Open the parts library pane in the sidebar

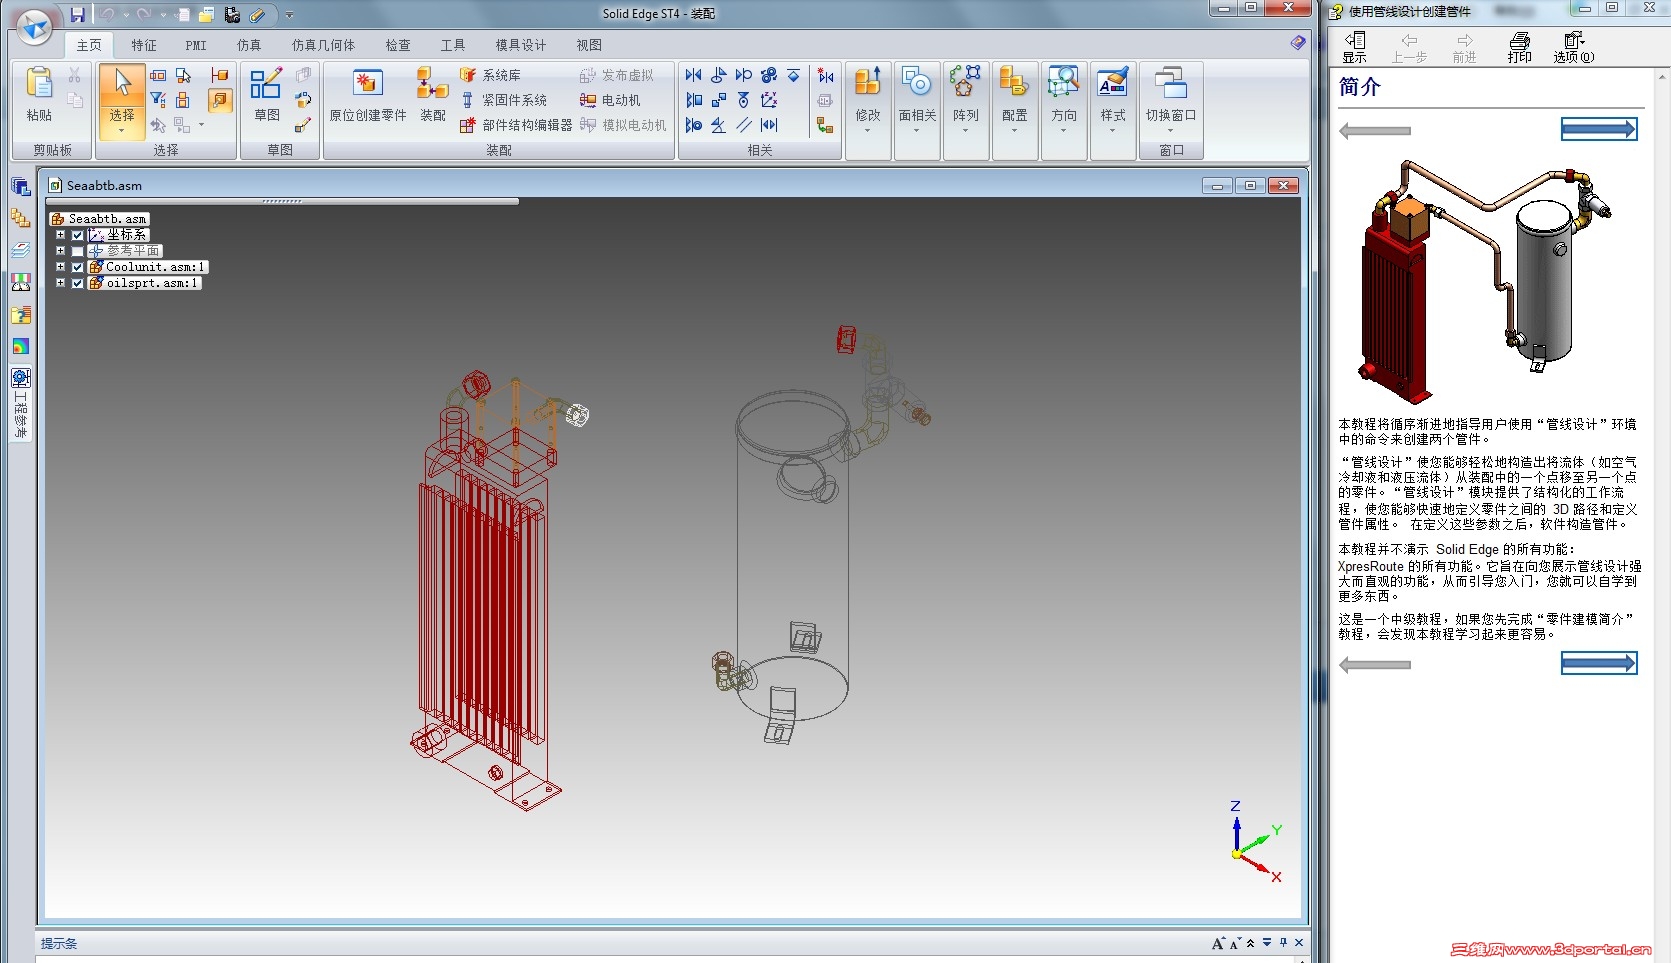pos(21,218)
